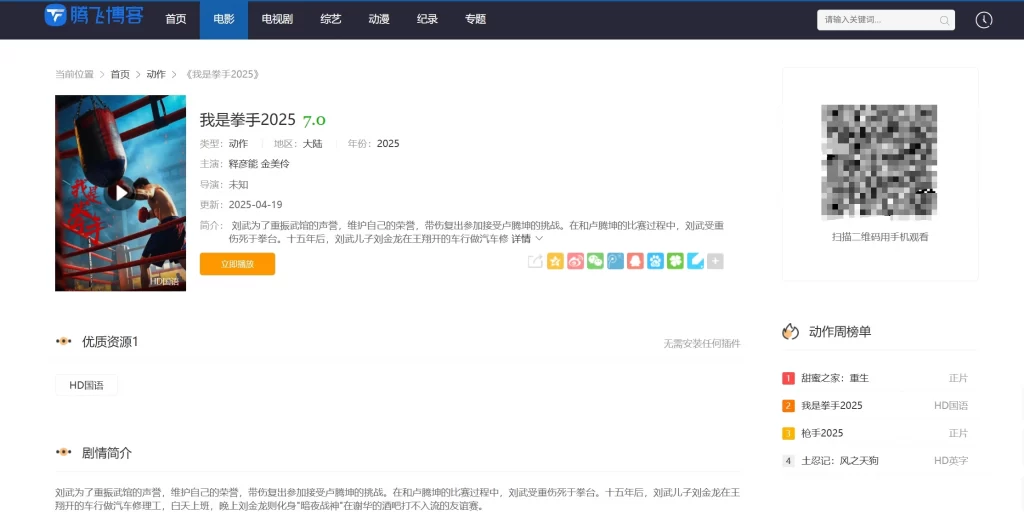Open the 电视剧 navigation tab
1024x516 pixels.
[277, 20]
